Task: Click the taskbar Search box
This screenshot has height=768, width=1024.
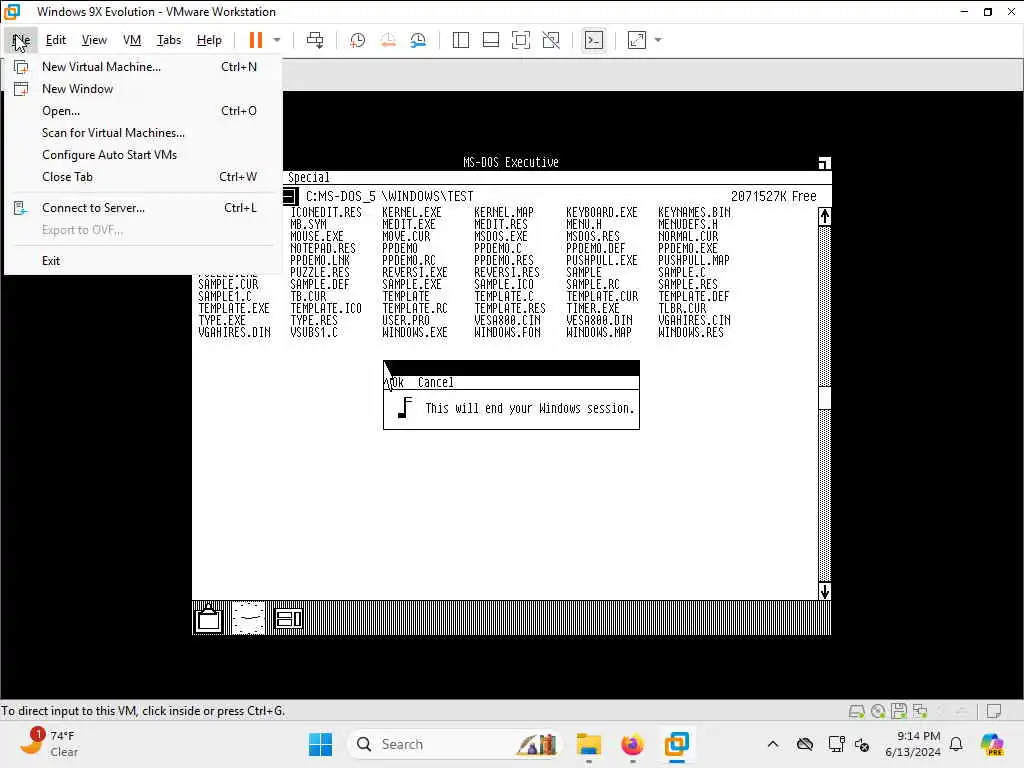Action: point(455,744)
